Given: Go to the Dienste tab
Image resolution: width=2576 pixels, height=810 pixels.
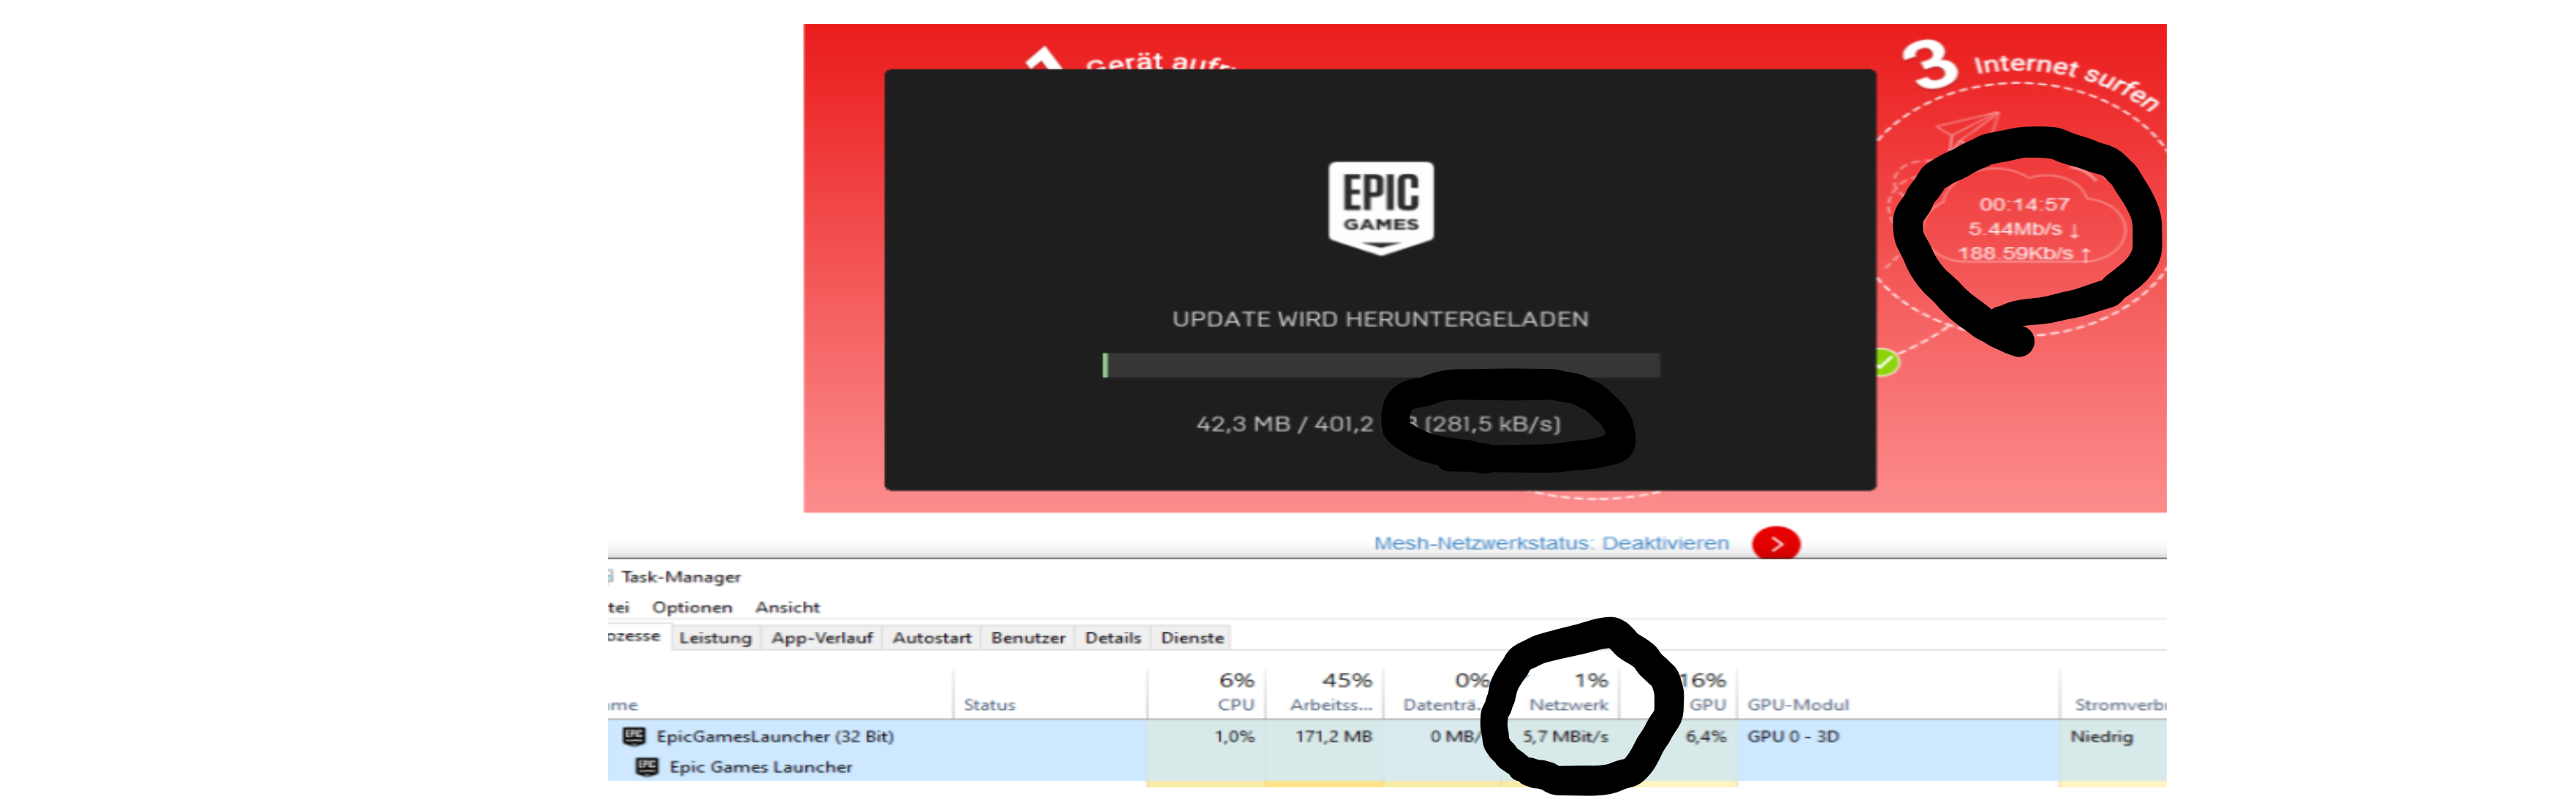Looking at the screenshot, I should pyautogui.click(x=1191, y=638).
